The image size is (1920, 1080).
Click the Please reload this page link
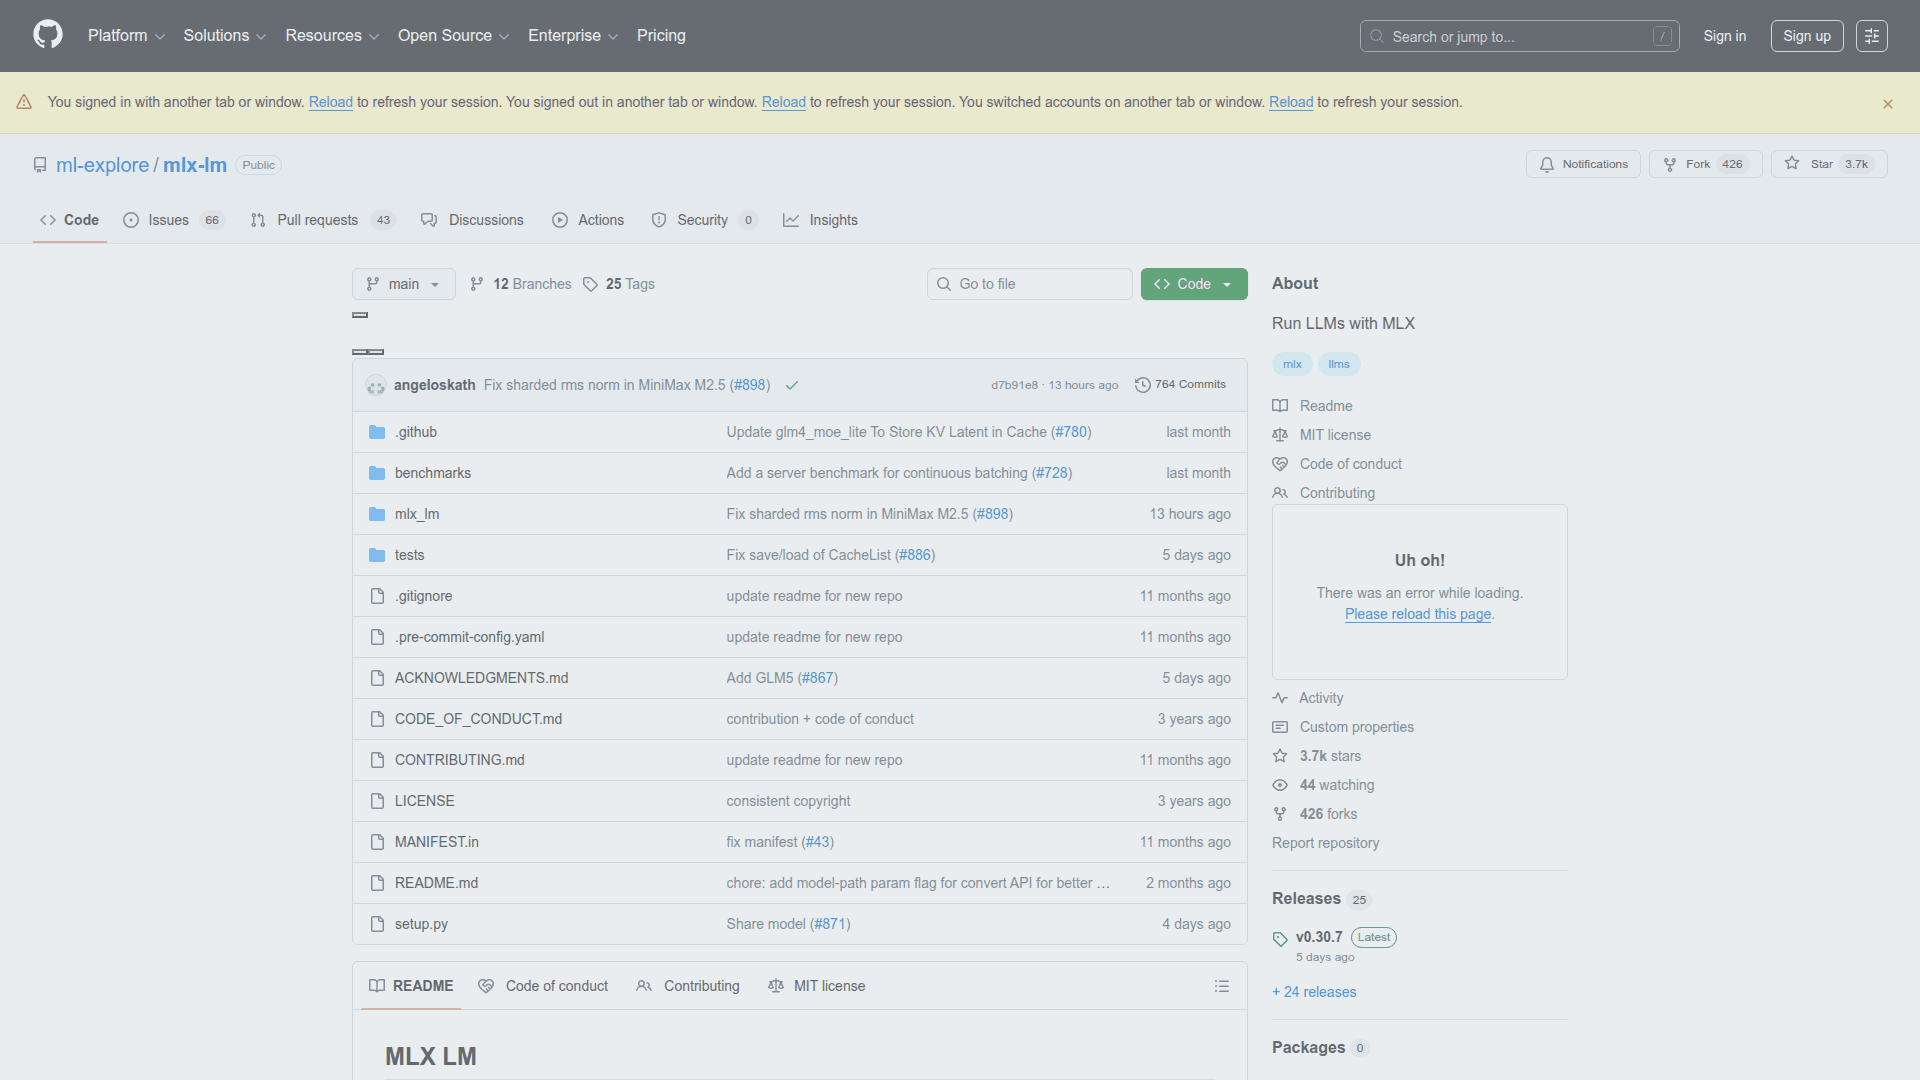pos(1417,614)
